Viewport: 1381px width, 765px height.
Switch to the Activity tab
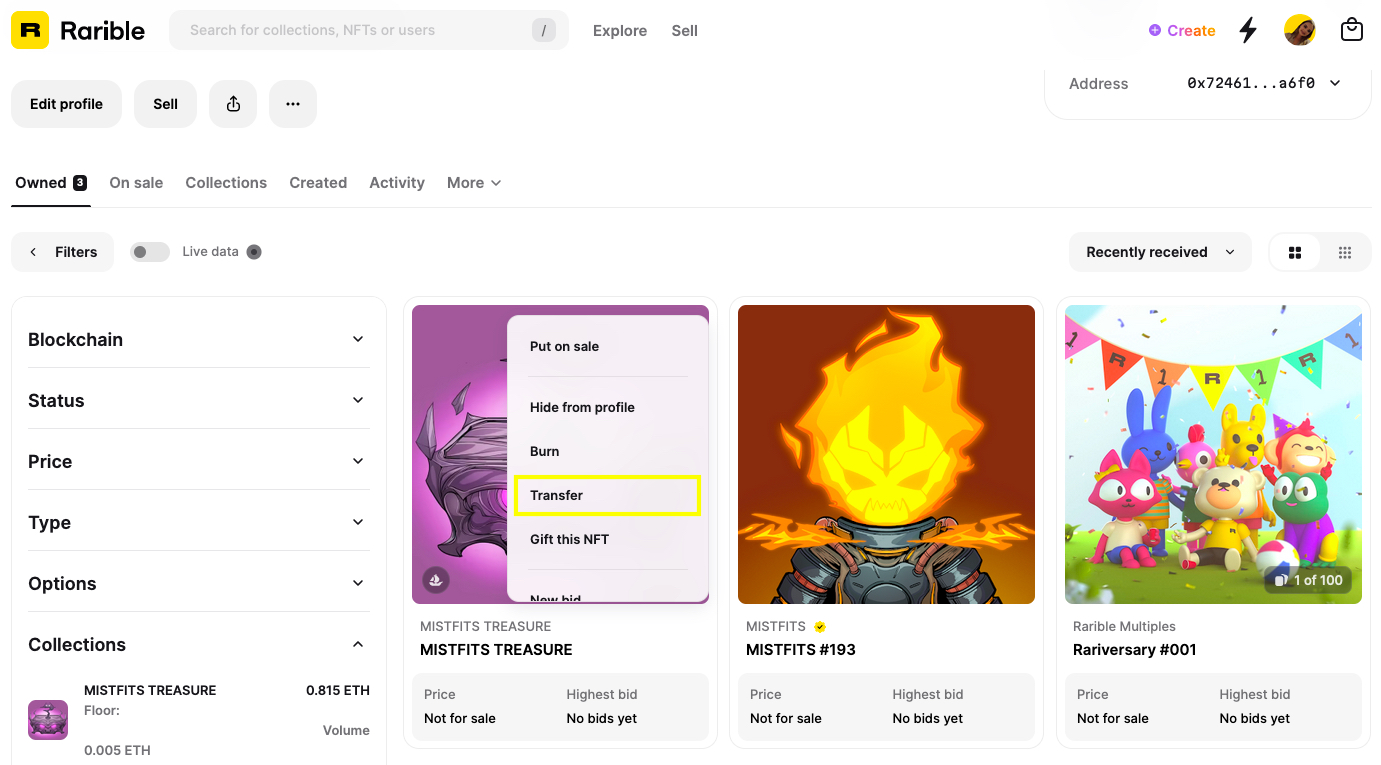[397, 183]
